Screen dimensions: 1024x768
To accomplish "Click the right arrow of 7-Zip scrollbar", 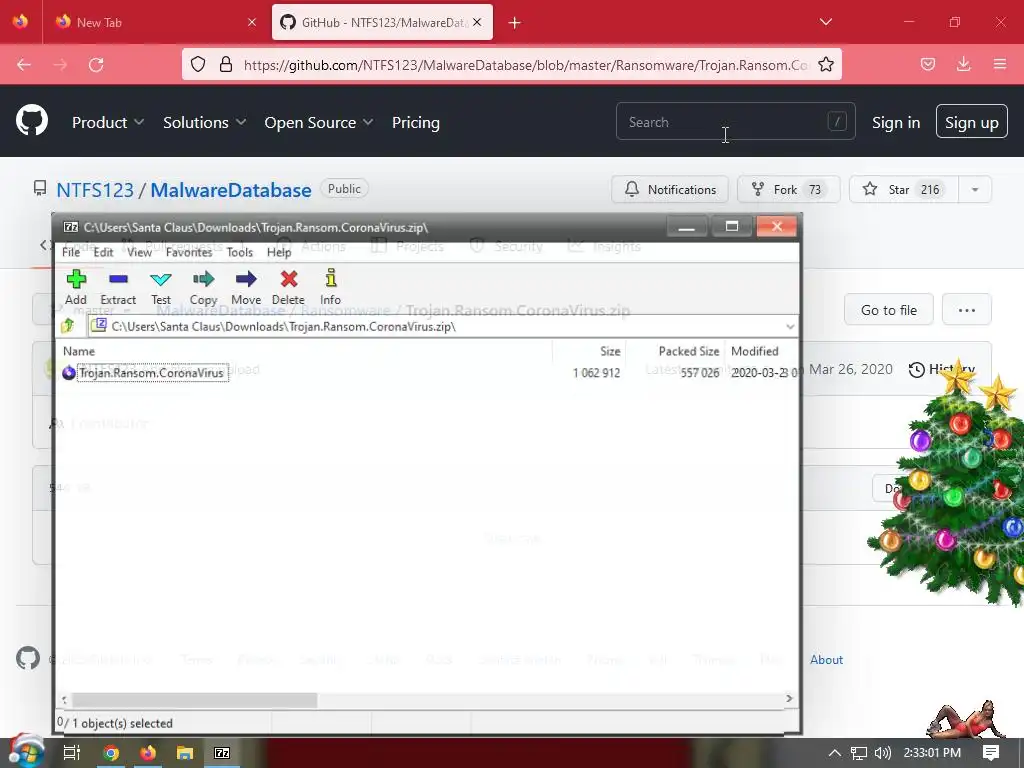I will coord(789,699).
